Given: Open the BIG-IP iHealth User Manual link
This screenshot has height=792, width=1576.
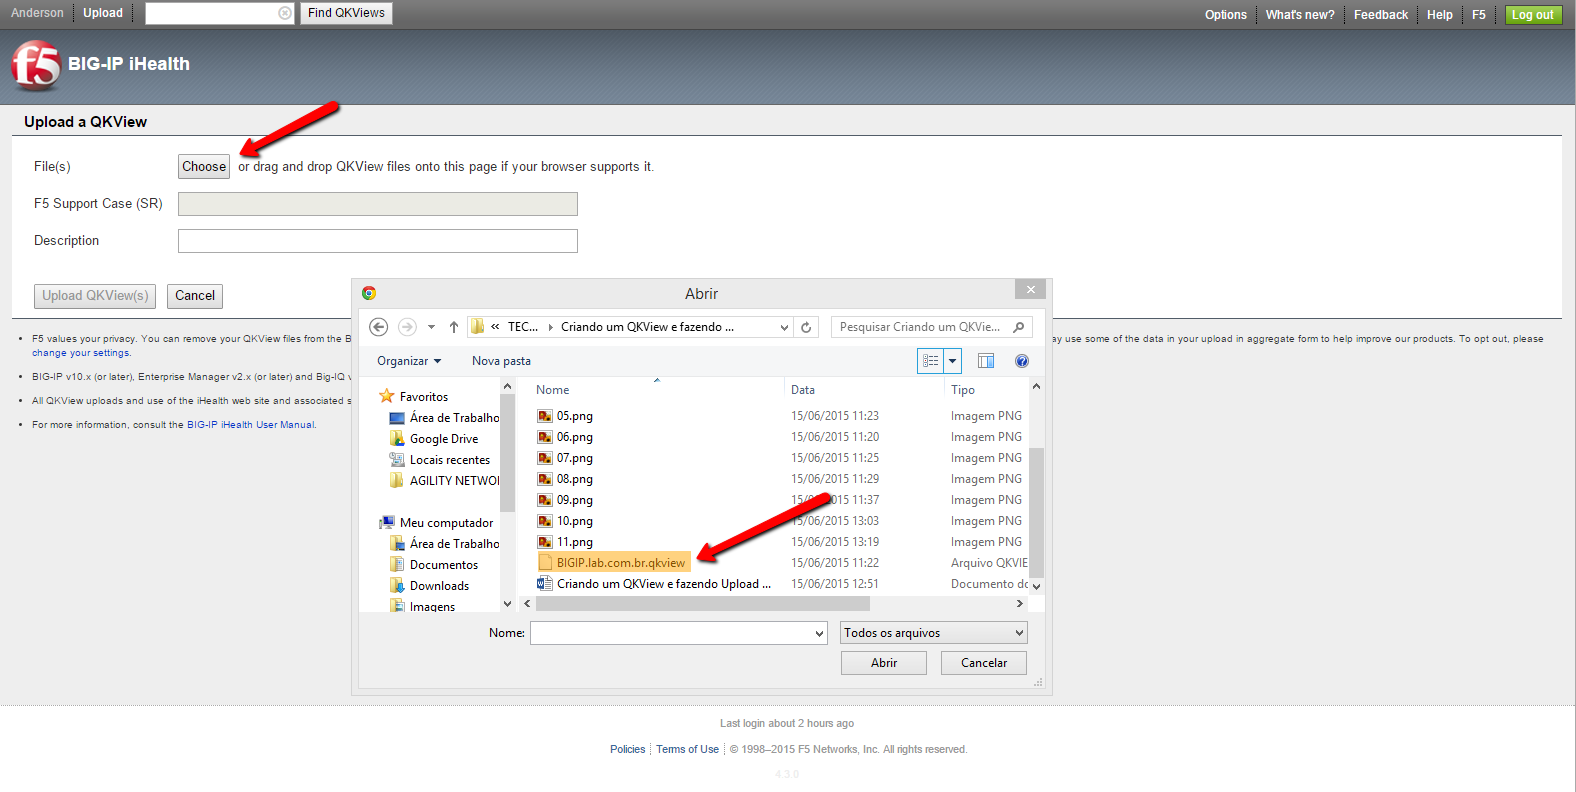Looking at the screenshot, I should point(250,425).
